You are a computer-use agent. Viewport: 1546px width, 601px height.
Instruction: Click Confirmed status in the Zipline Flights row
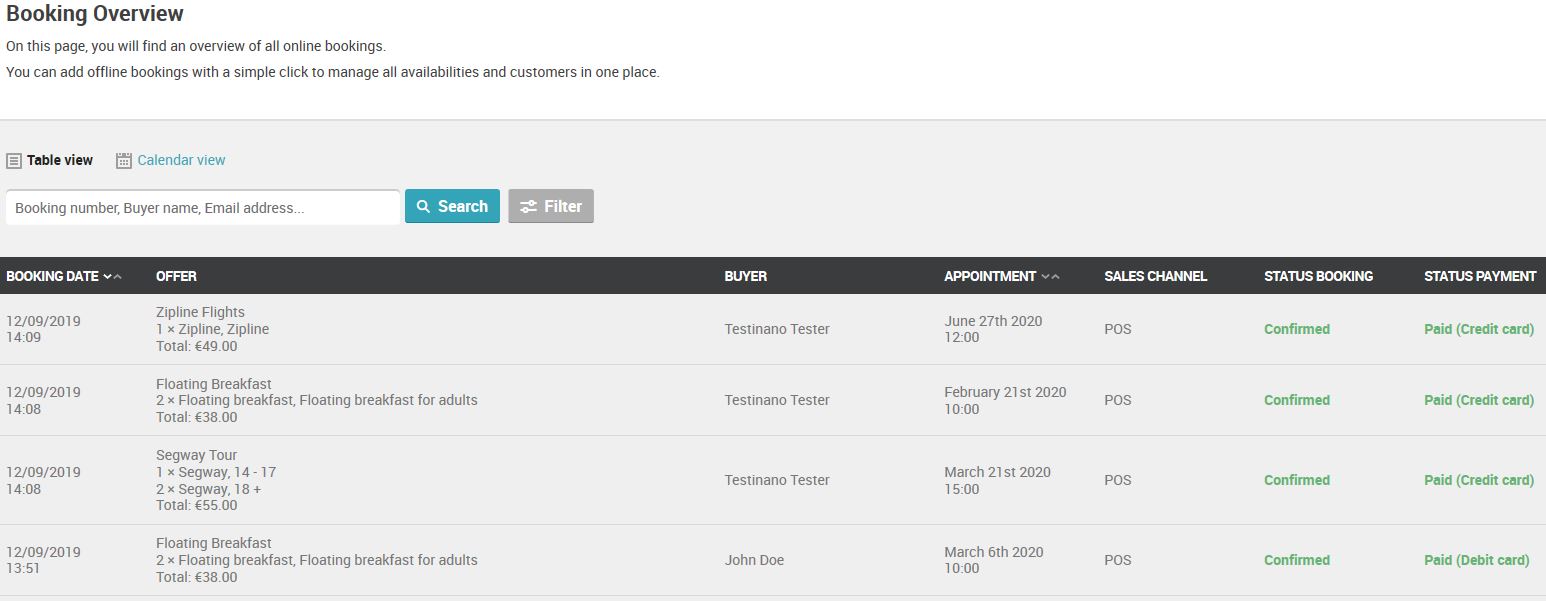pos(1297,329)
